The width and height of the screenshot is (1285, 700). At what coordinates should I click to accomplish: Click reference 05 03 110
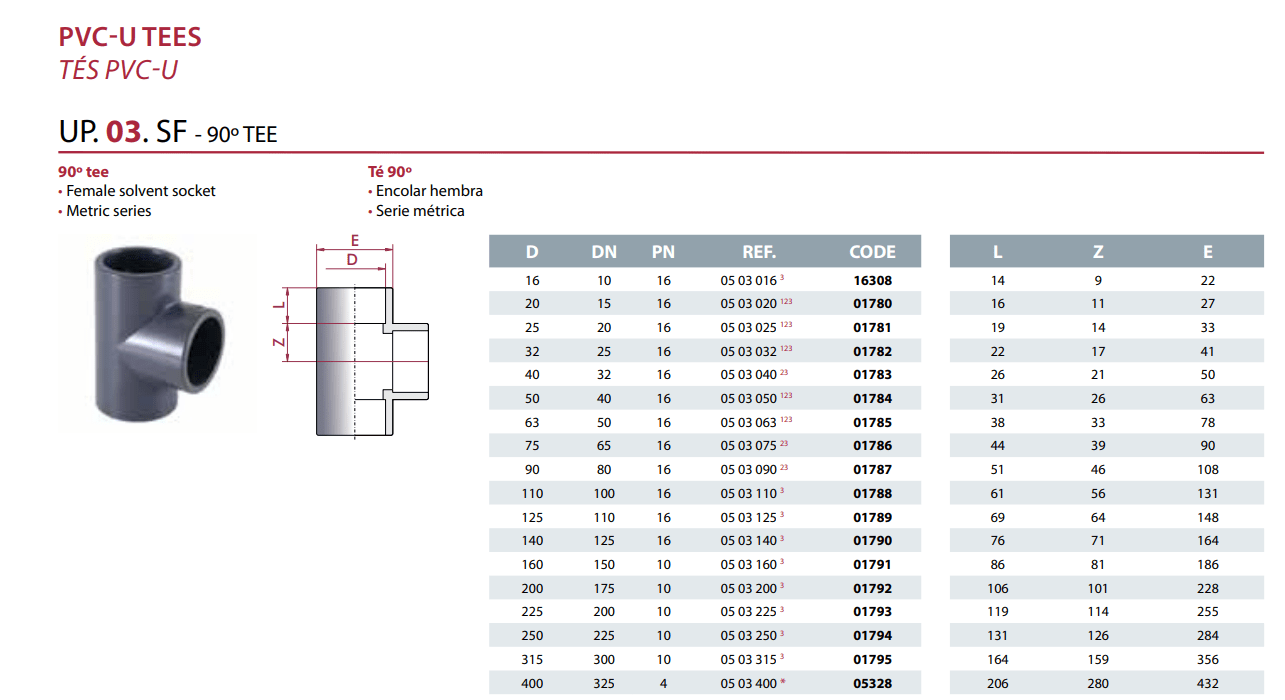click(x=749, y=494)
